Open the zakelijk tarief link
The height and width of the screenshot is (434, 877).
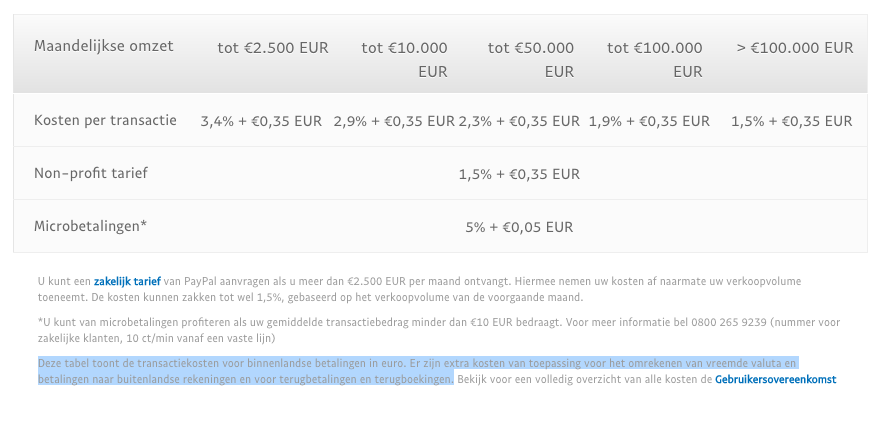[127, 281]
